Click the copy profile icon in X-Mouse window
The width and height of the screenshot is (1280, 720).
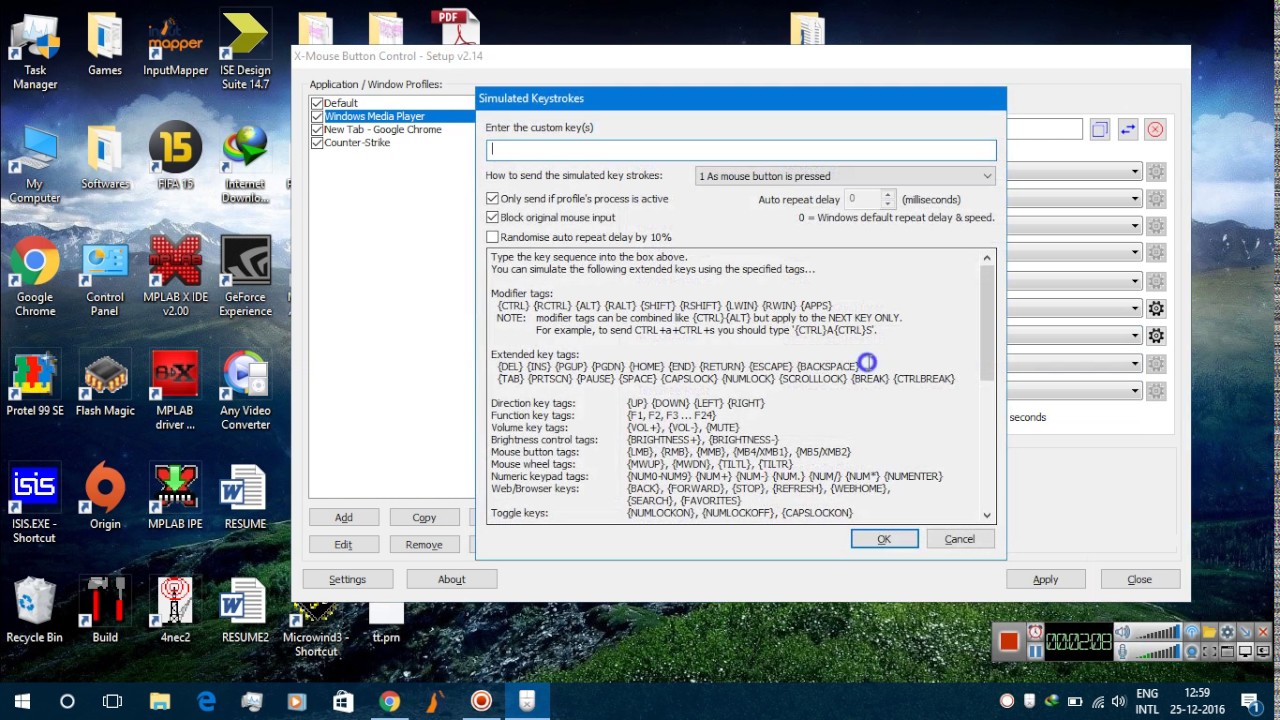point(1100,129)
